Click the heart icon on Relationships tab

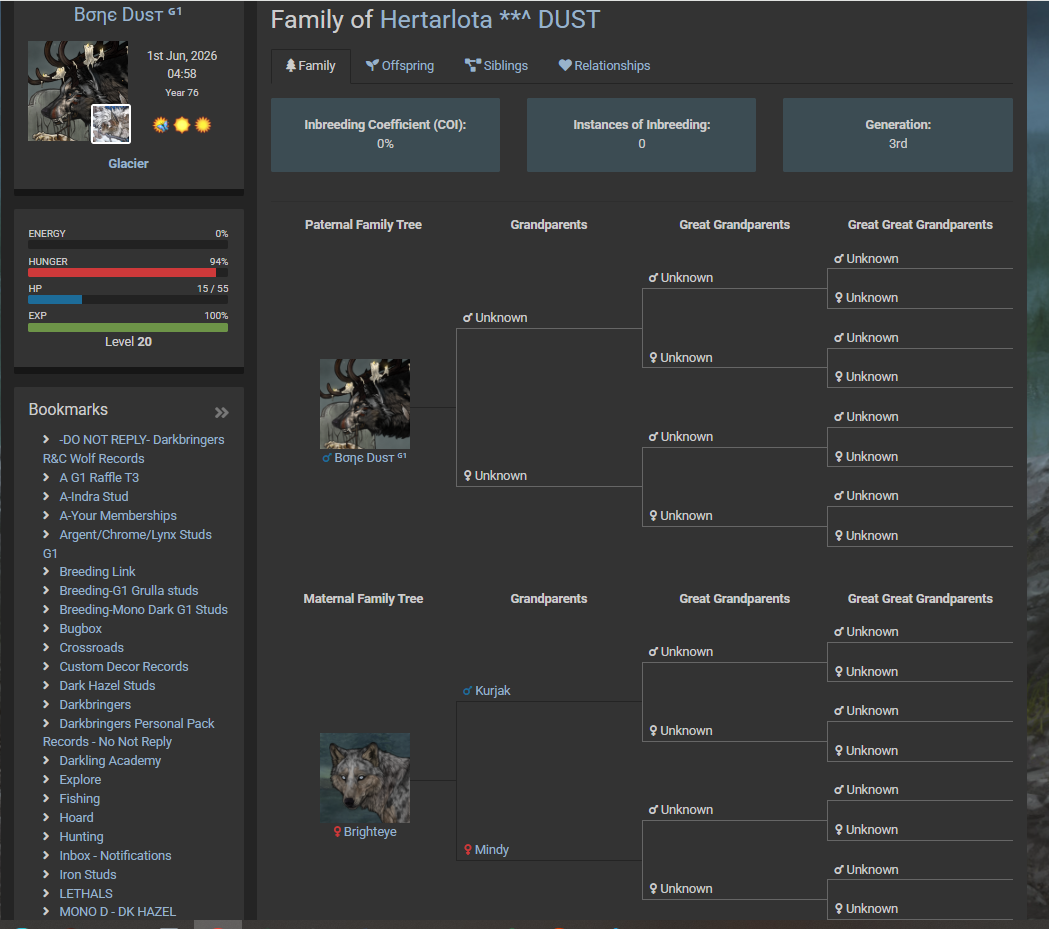tap(565, 65)
